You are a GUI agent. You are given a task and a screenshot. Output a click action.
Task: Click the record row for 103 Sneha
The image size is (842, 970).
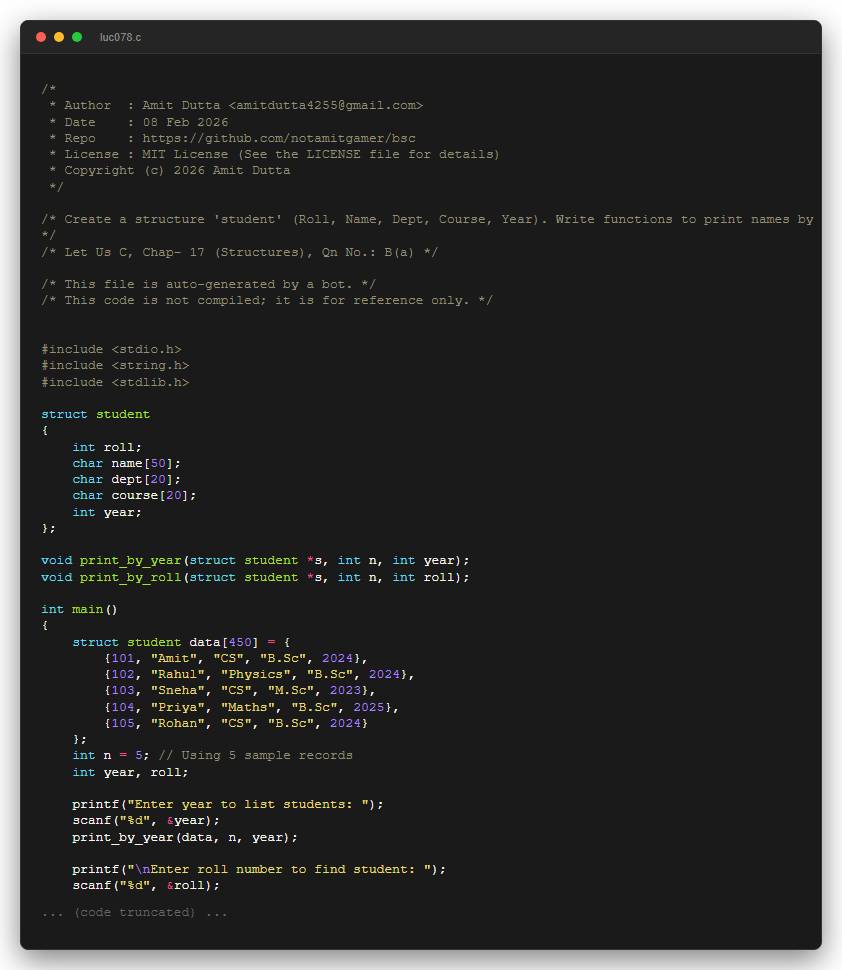pos(240,690)
